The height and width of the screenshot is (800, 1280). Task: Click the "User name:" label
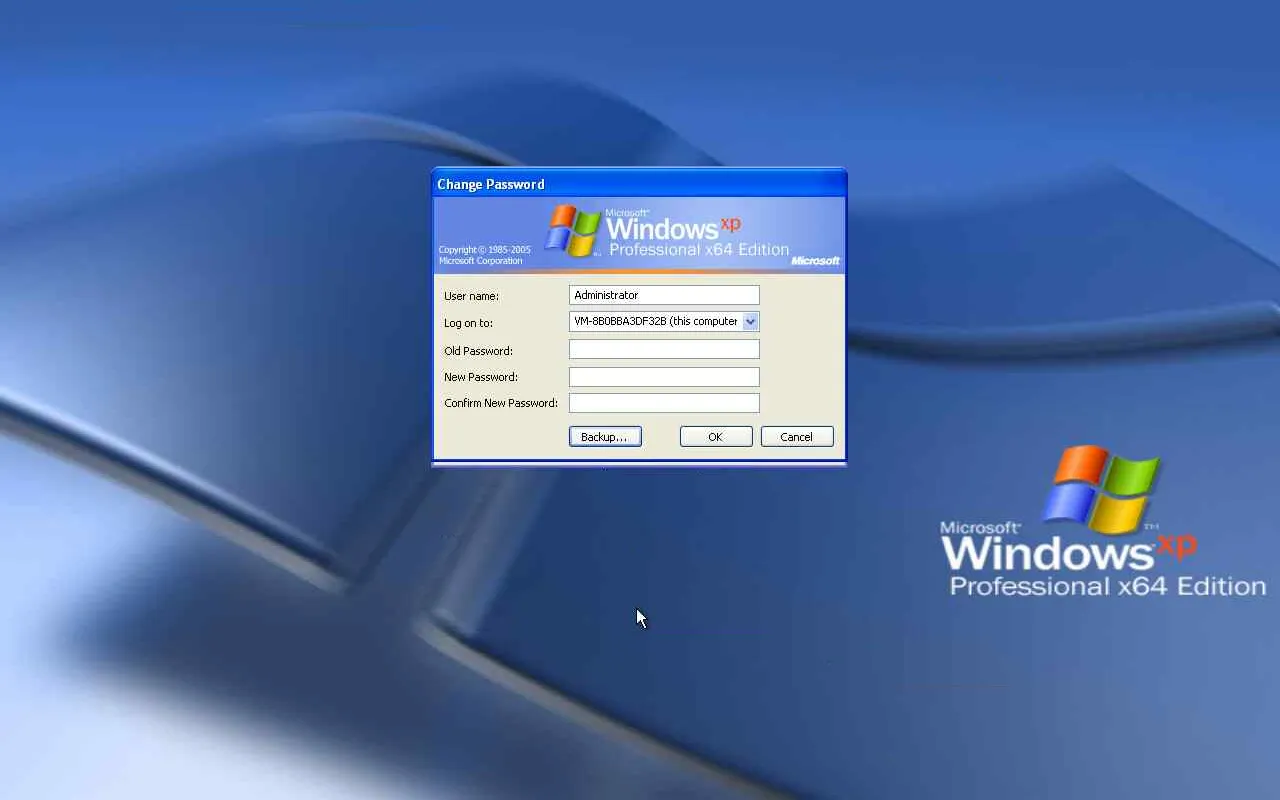(x=471, y=296)
